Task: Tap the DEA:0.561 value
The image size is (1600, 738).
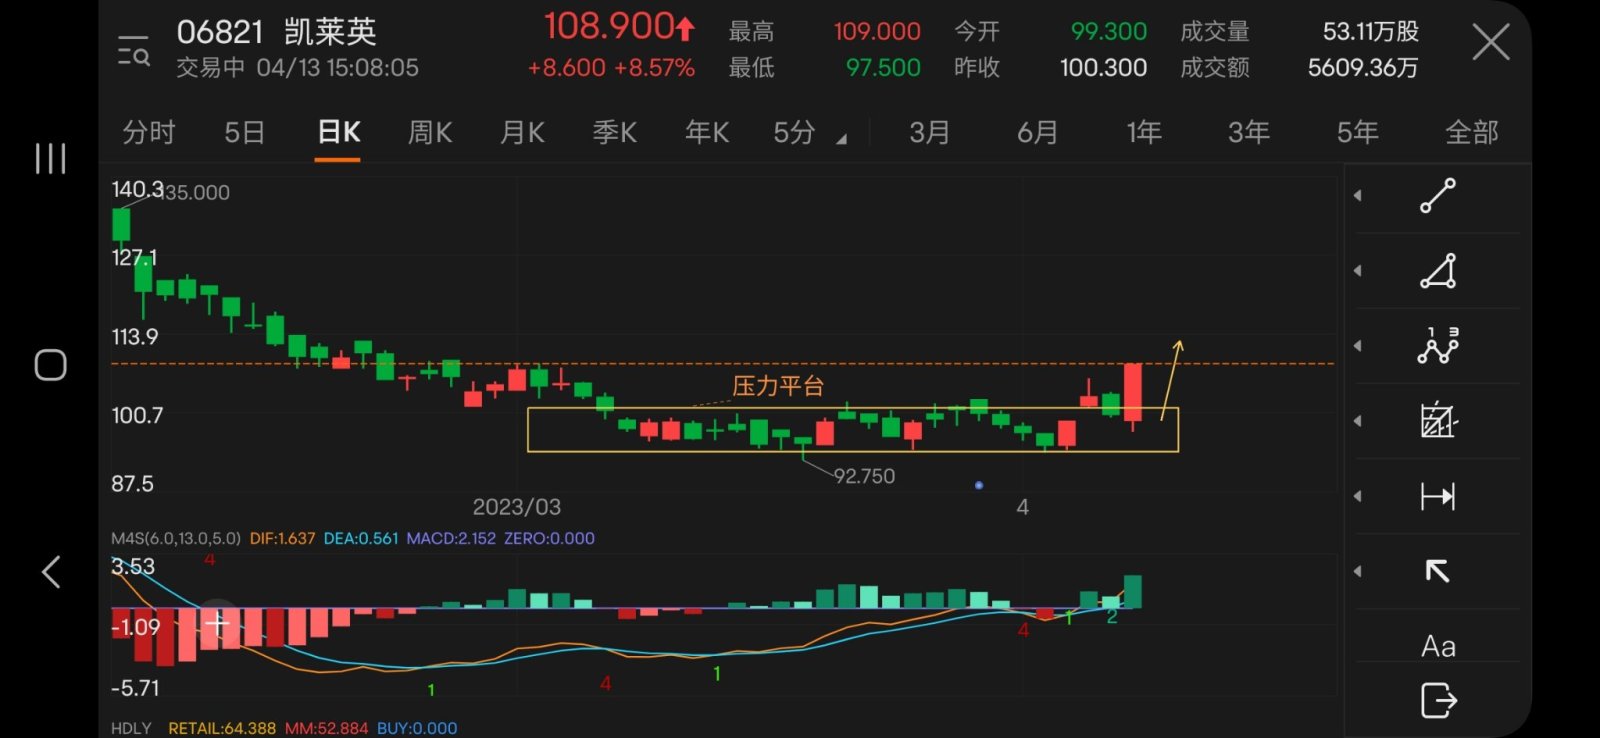Action: (x=360, y=538)
